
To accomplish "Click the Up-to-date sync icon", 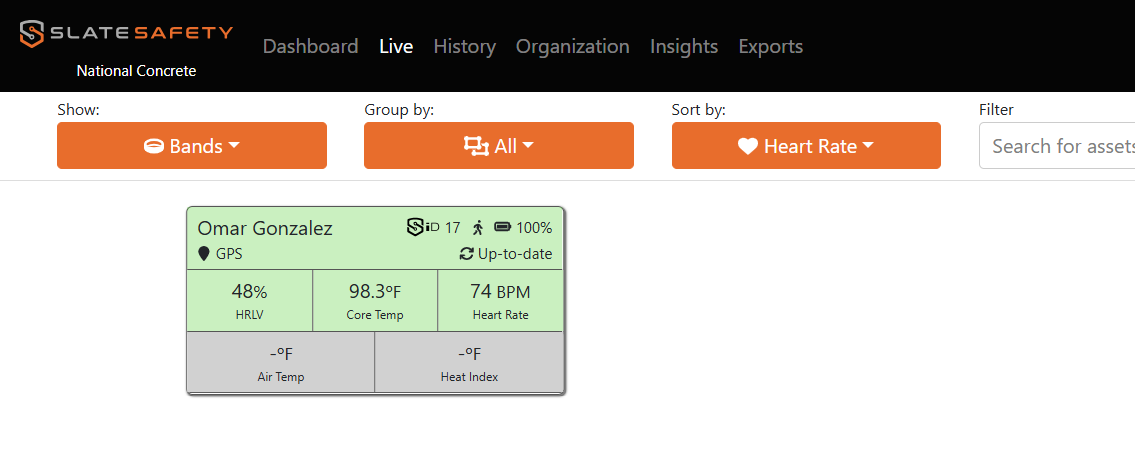I will [467, 254].
